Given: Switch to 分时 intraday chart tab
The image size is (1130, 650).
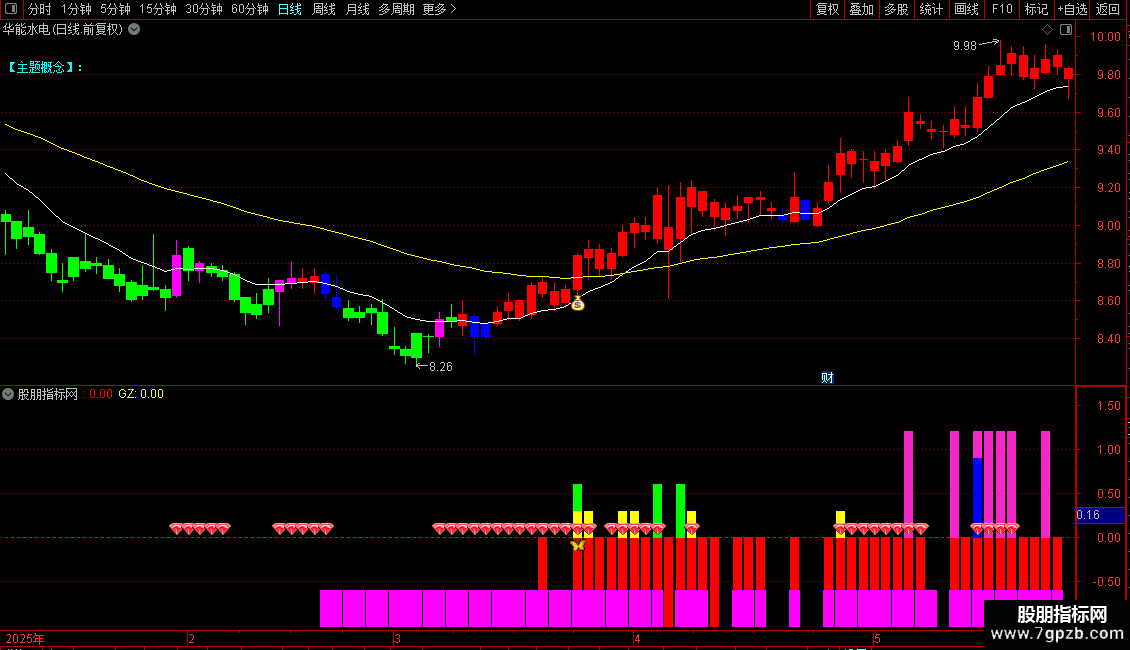Looking at the screenshot, I should click(40, 9).
